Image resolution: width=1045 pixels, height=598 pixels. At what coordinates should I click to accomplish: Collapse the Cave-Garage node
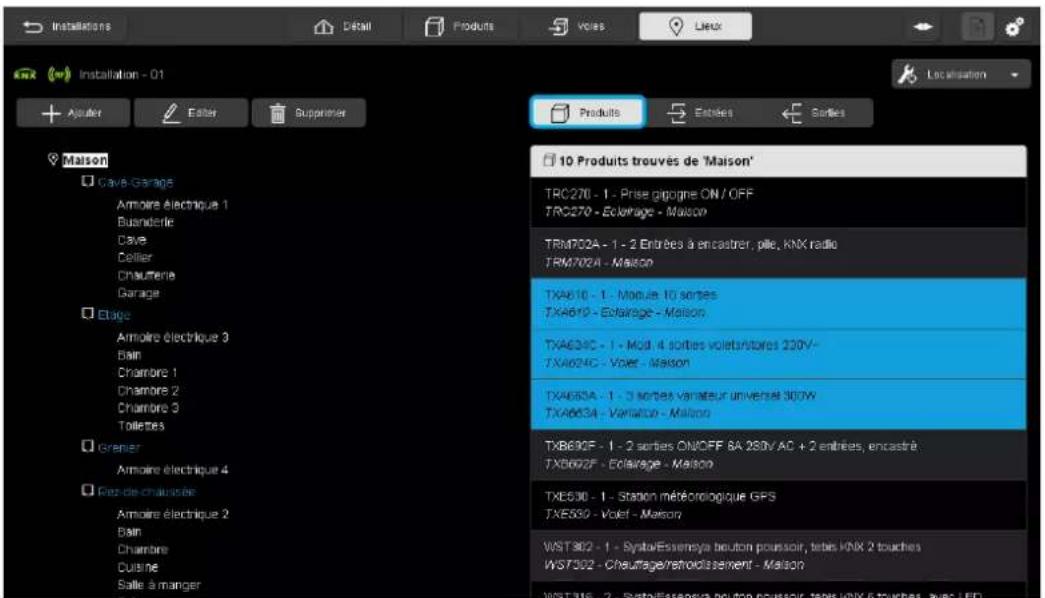click(87, 181)
